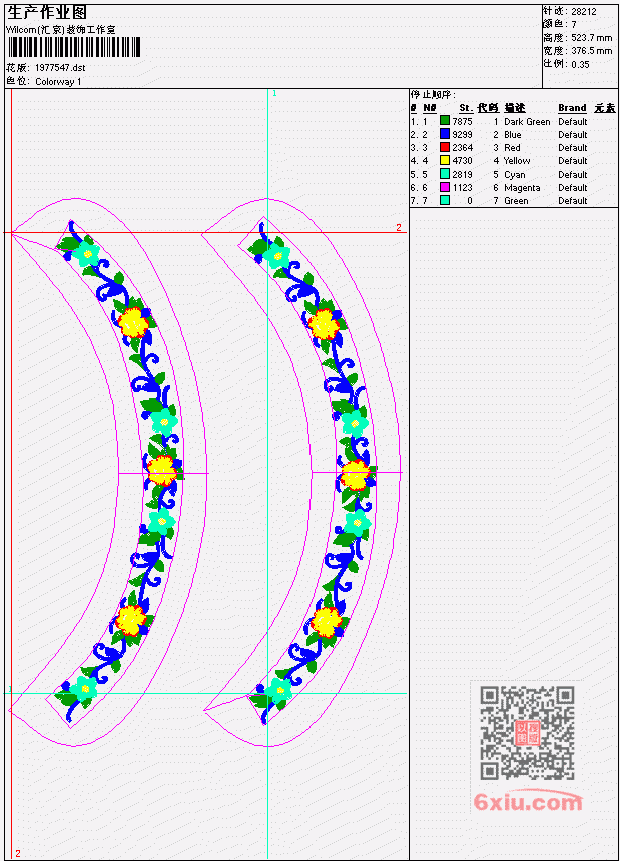Click the 'Dark Green' description text
Screen dimensions: 620x861
coord(527,121)
